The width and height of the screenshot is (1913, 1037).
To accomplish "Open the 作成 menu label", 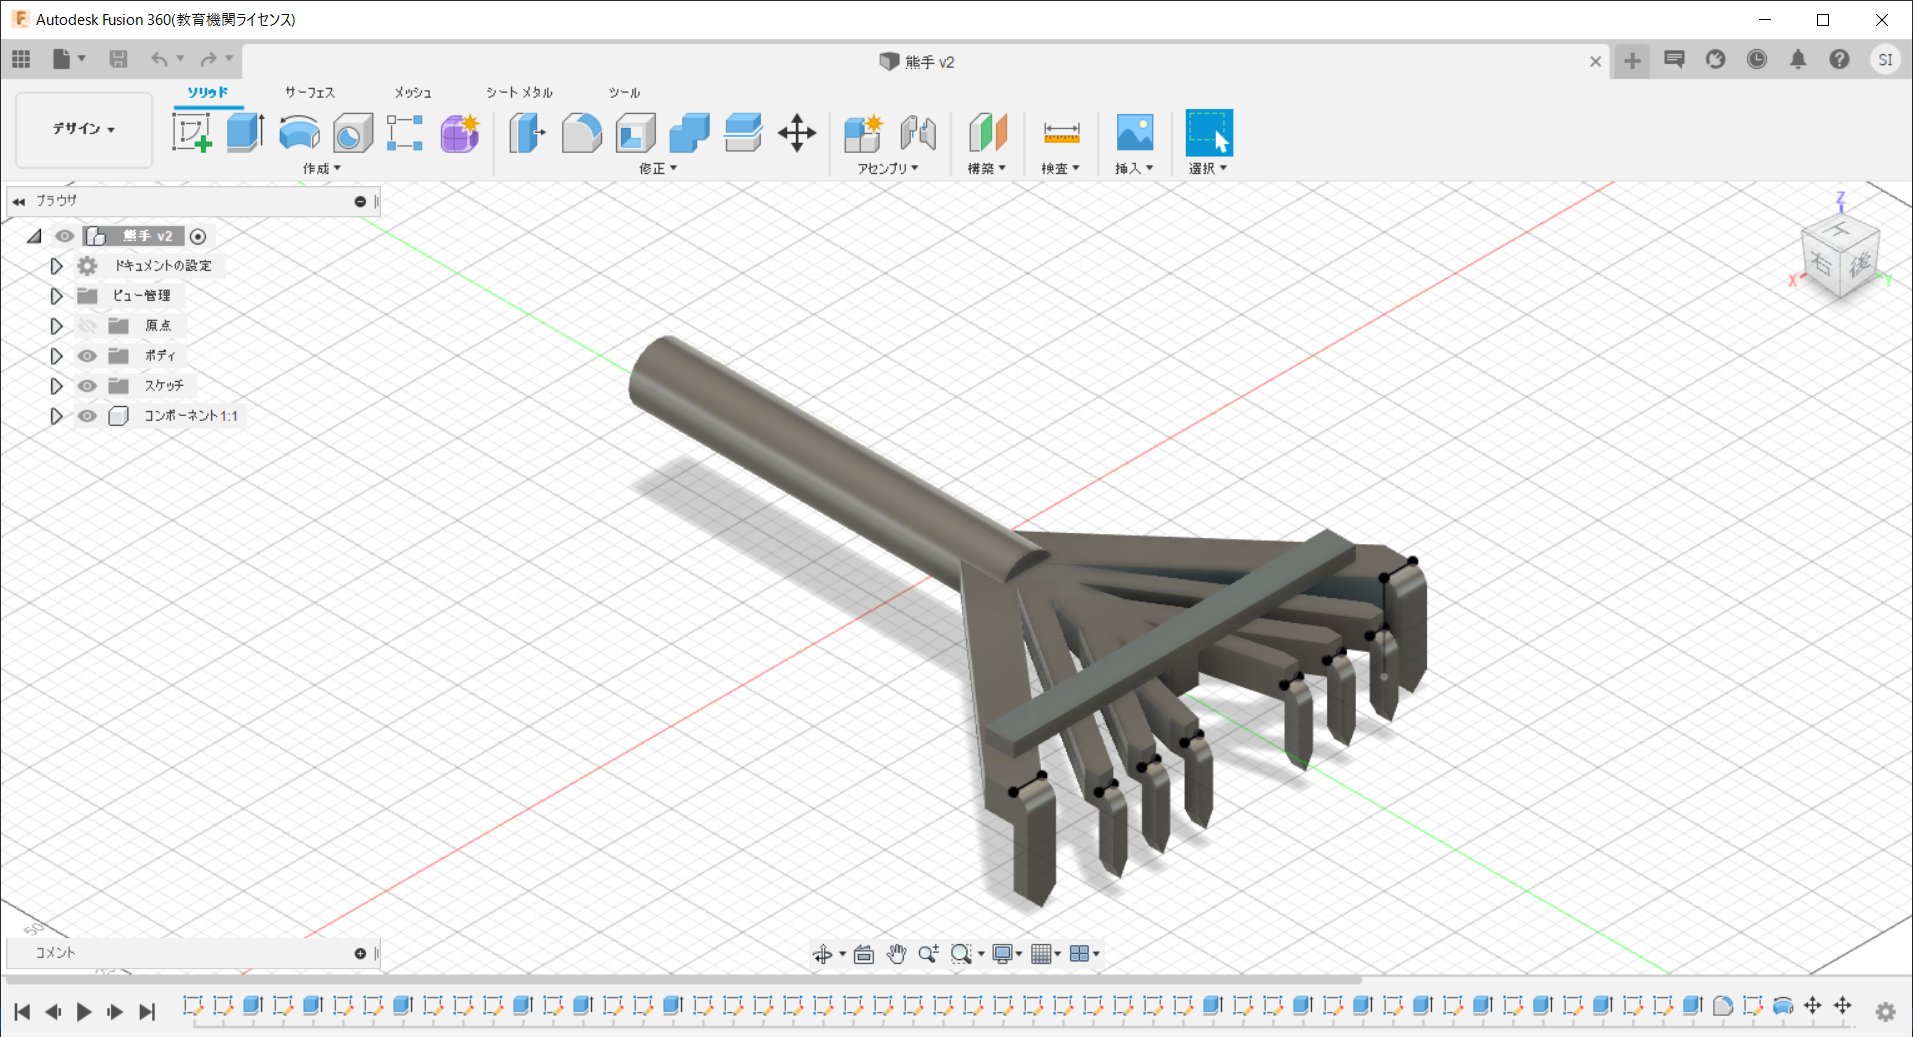I will 321,169.
